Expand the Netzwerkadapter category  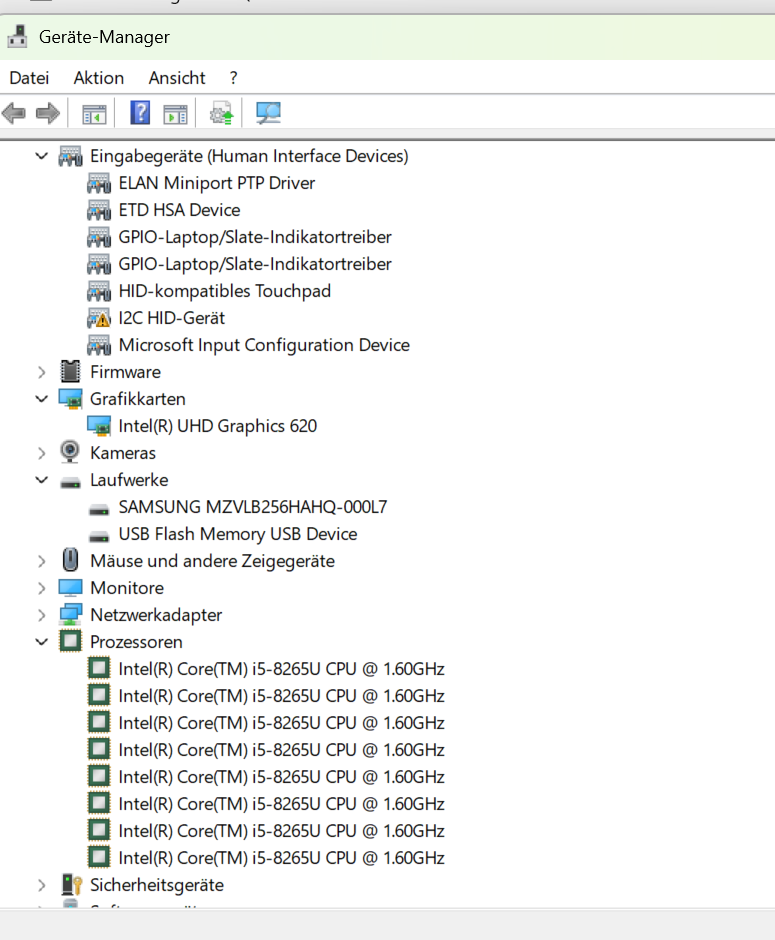41,615
